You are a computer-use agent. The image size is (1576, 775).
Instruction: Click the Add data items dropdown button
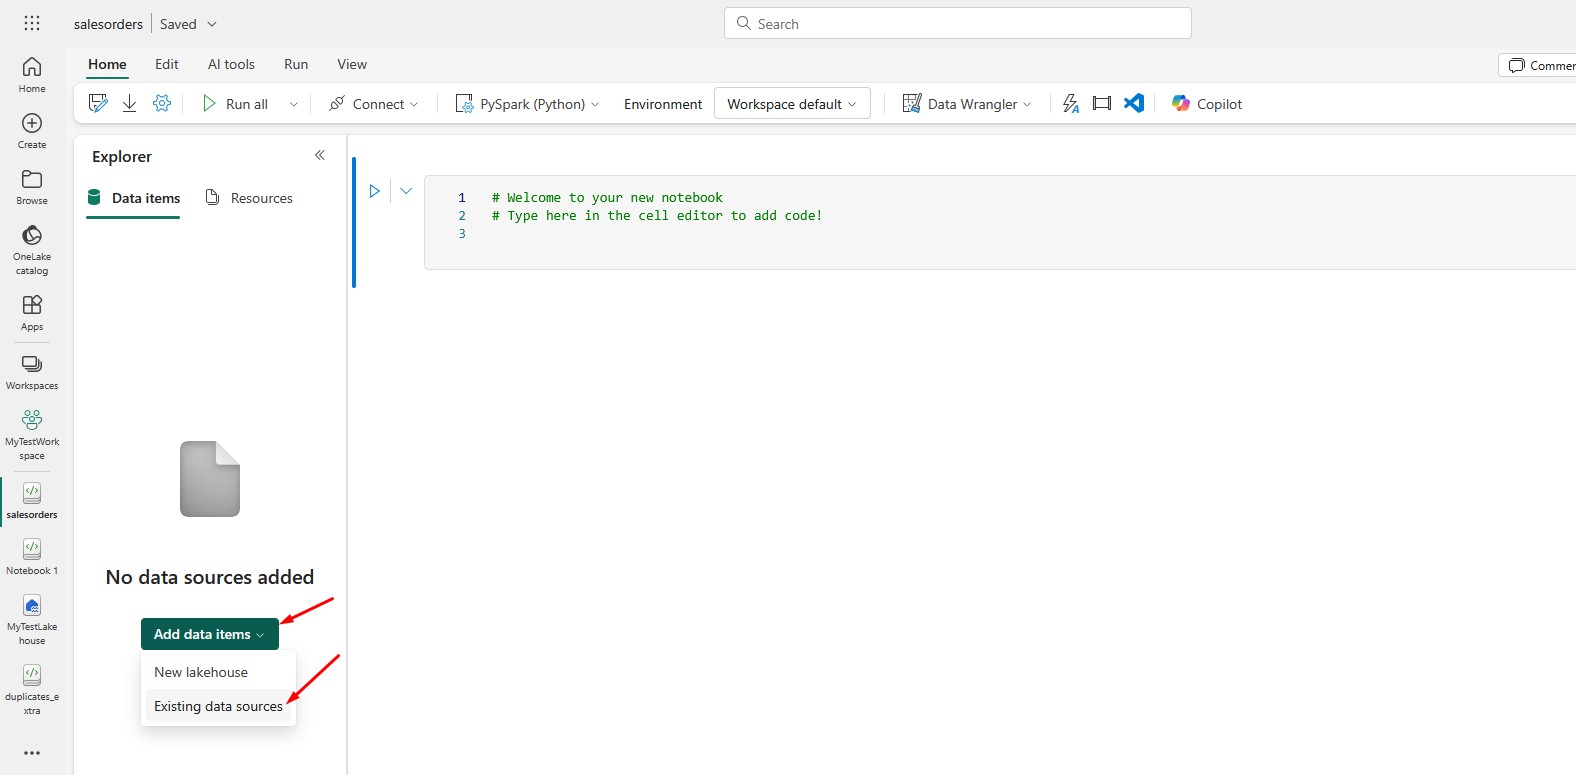click(x=209, y=634)
